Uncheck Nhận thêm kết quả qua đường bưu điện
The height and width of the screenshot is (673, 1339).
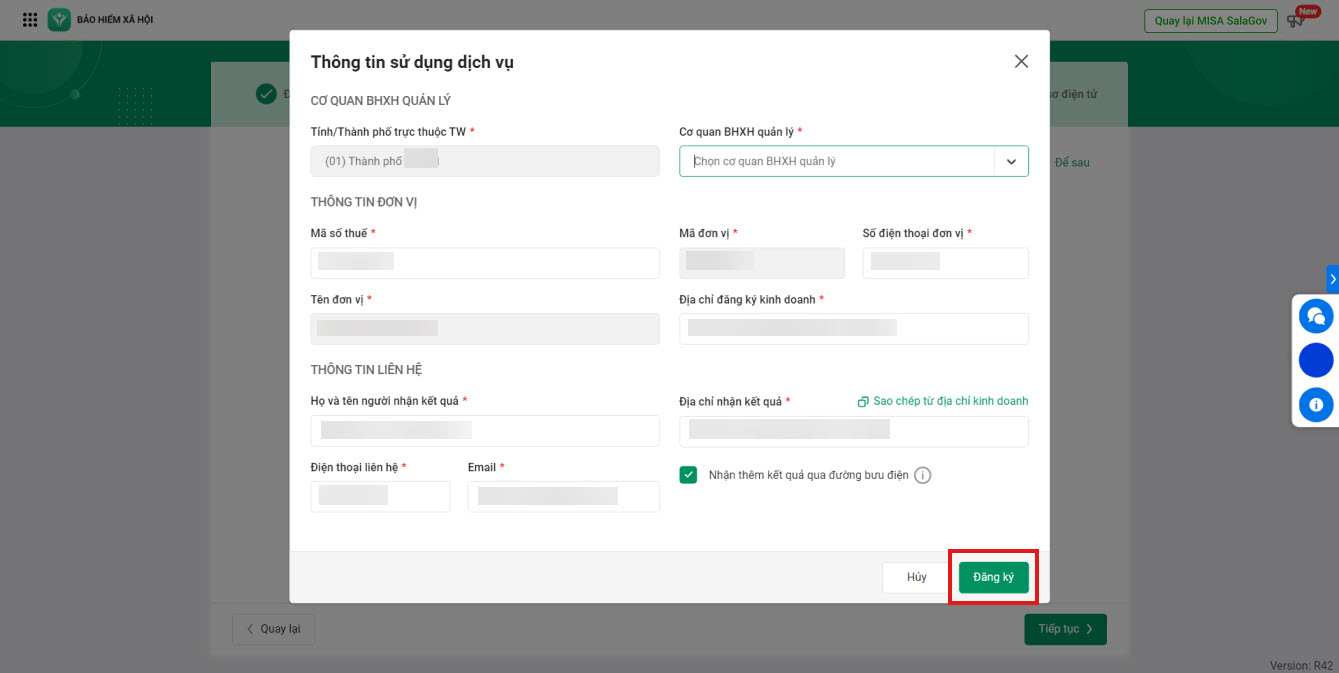(688, 475)
